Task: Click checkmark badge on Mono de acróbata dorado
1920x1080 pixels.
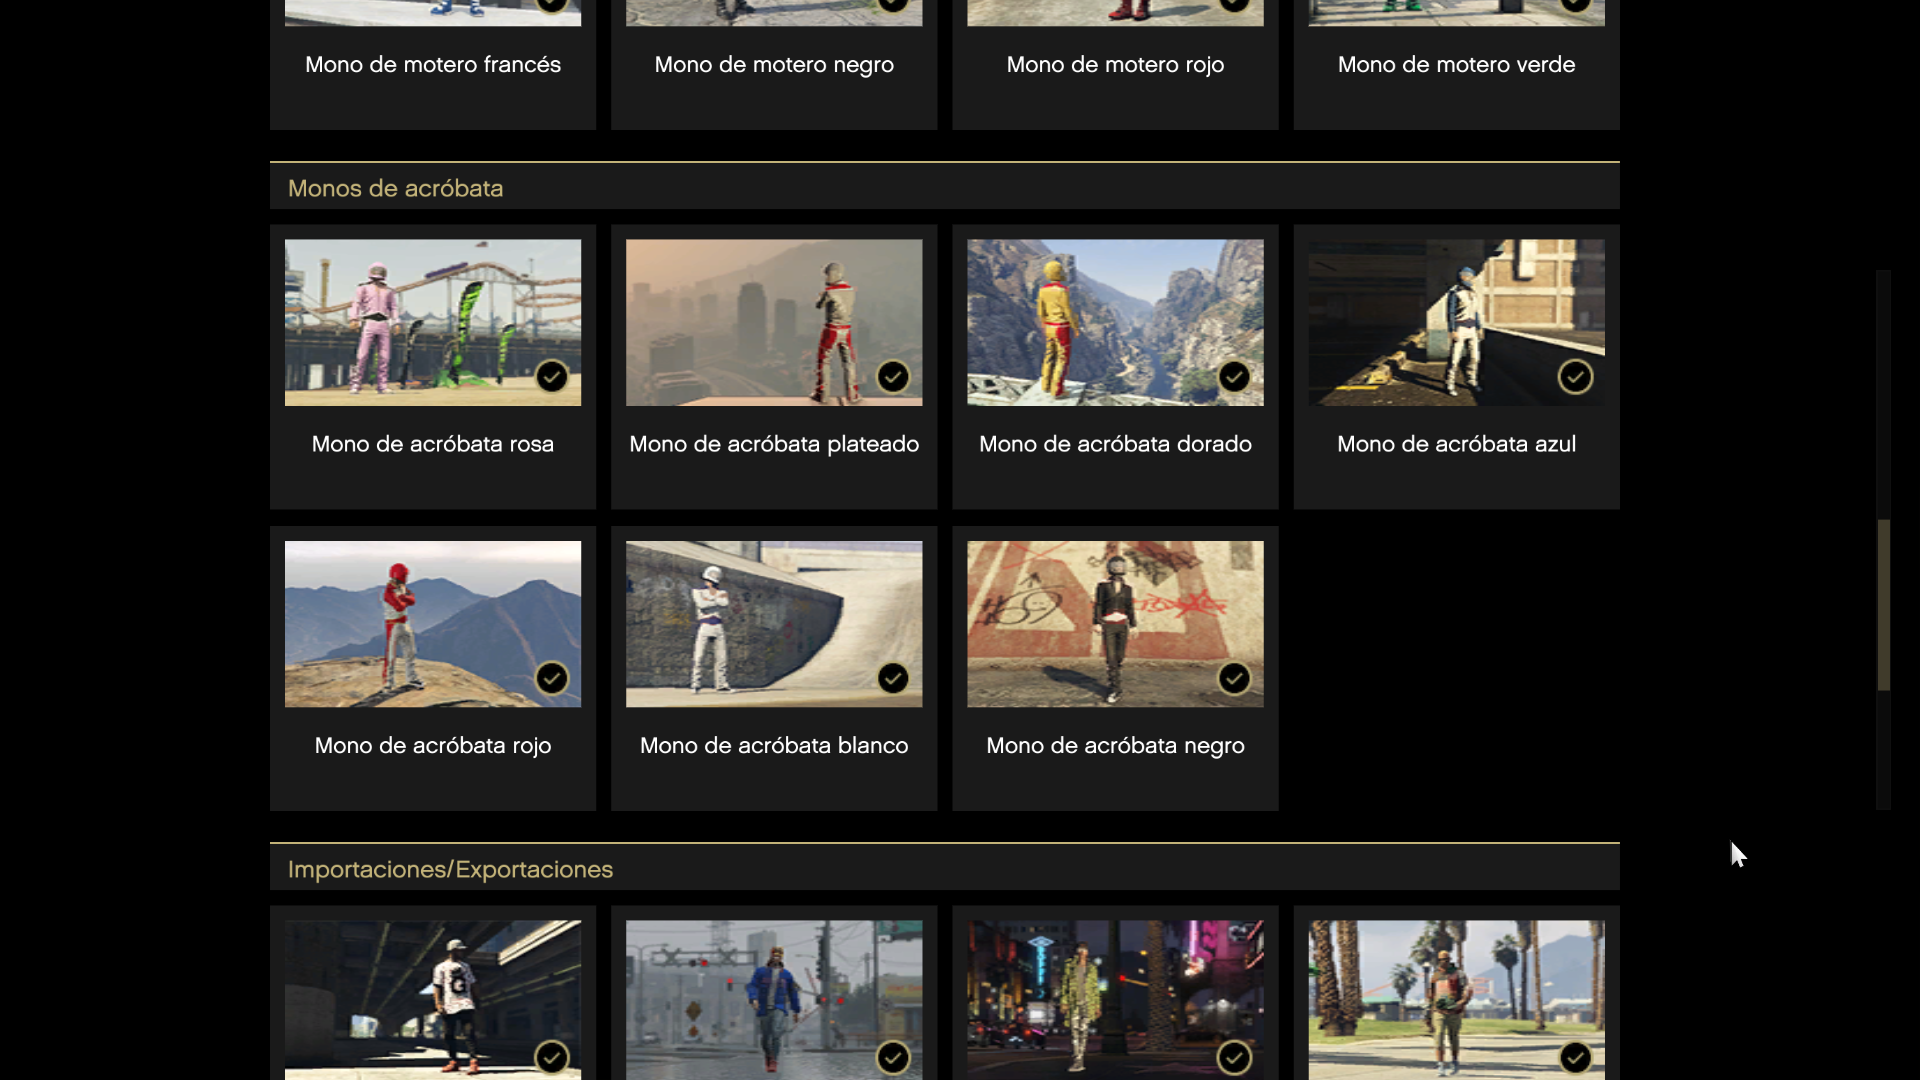Action: (1234, 377)
